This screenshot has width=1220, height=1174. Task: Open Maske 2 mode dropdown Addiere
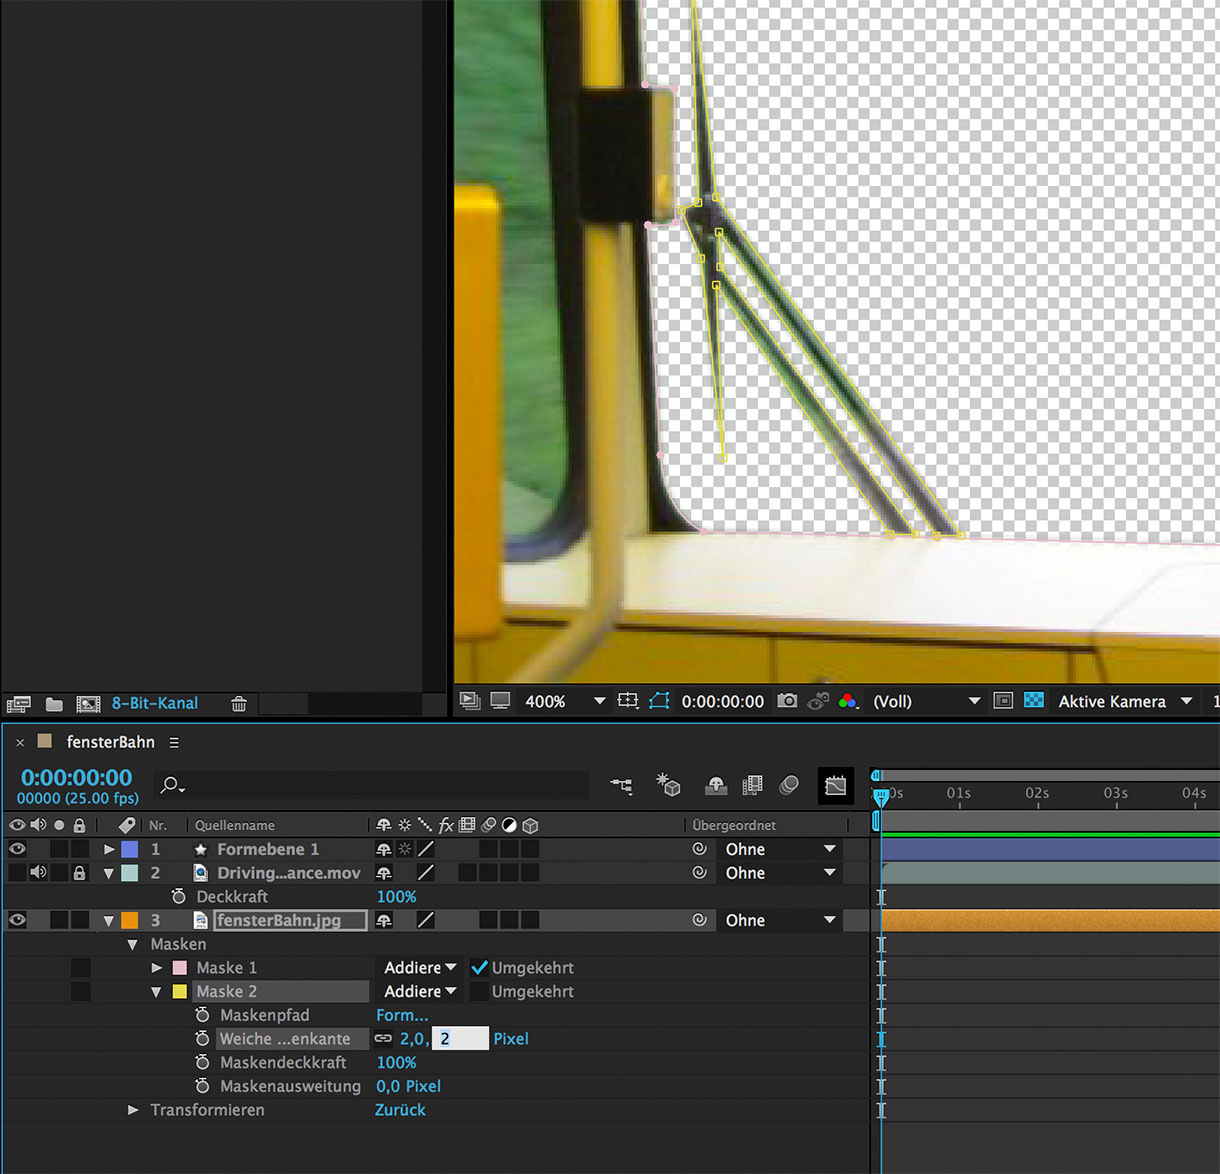420,992
